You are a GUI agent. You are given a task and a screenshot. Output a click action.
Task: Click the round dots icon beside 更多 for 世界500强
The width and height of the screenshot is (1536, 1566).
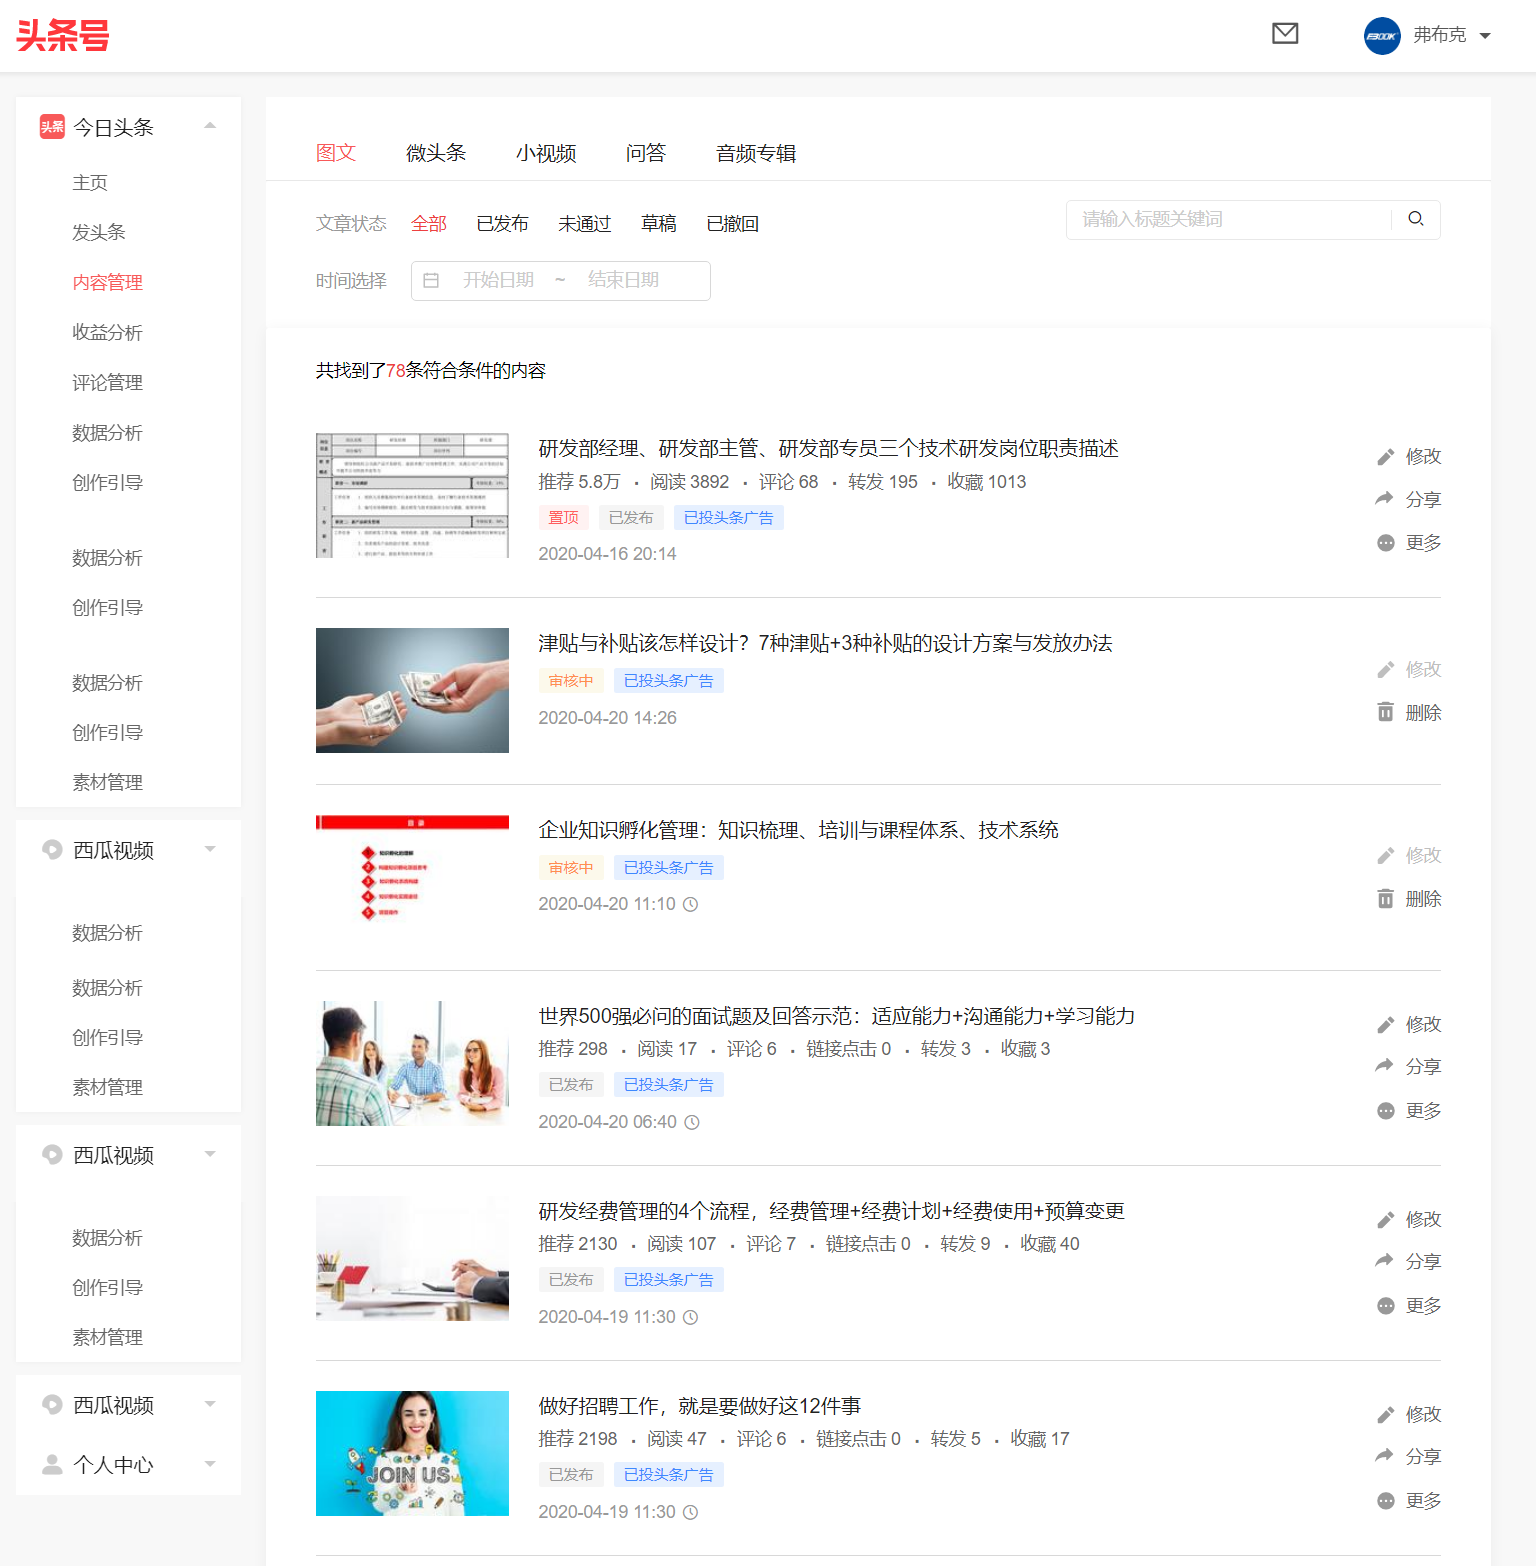(1385, 1111)
